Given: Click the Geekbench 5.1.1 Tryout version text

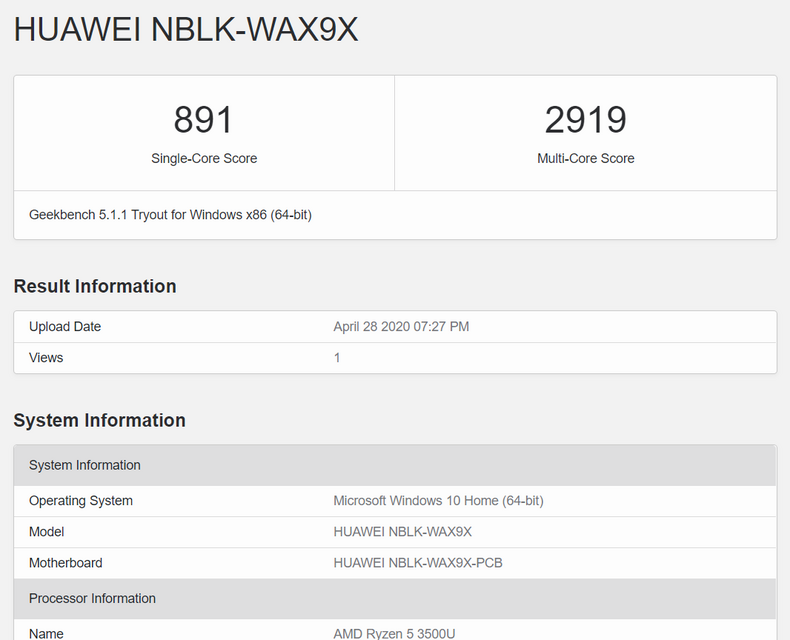Looking at the screenshot, I should 170,214.
